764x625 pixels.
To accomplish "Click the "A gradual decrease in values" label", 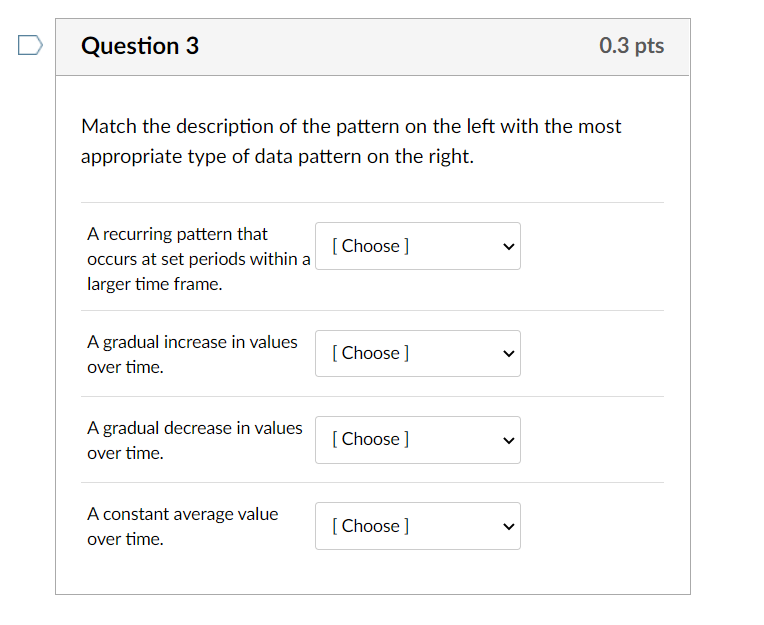I will 195,440.
